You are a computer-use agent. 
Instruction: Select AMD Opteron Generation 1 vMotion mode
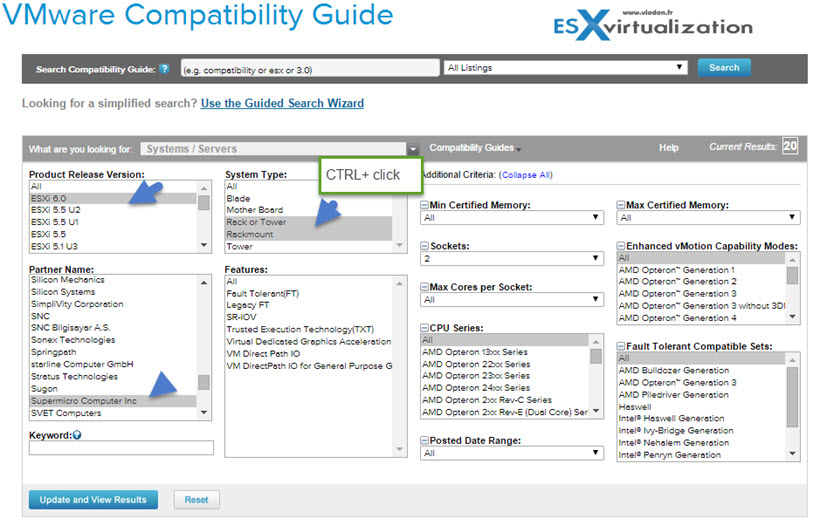coord(701,270)
